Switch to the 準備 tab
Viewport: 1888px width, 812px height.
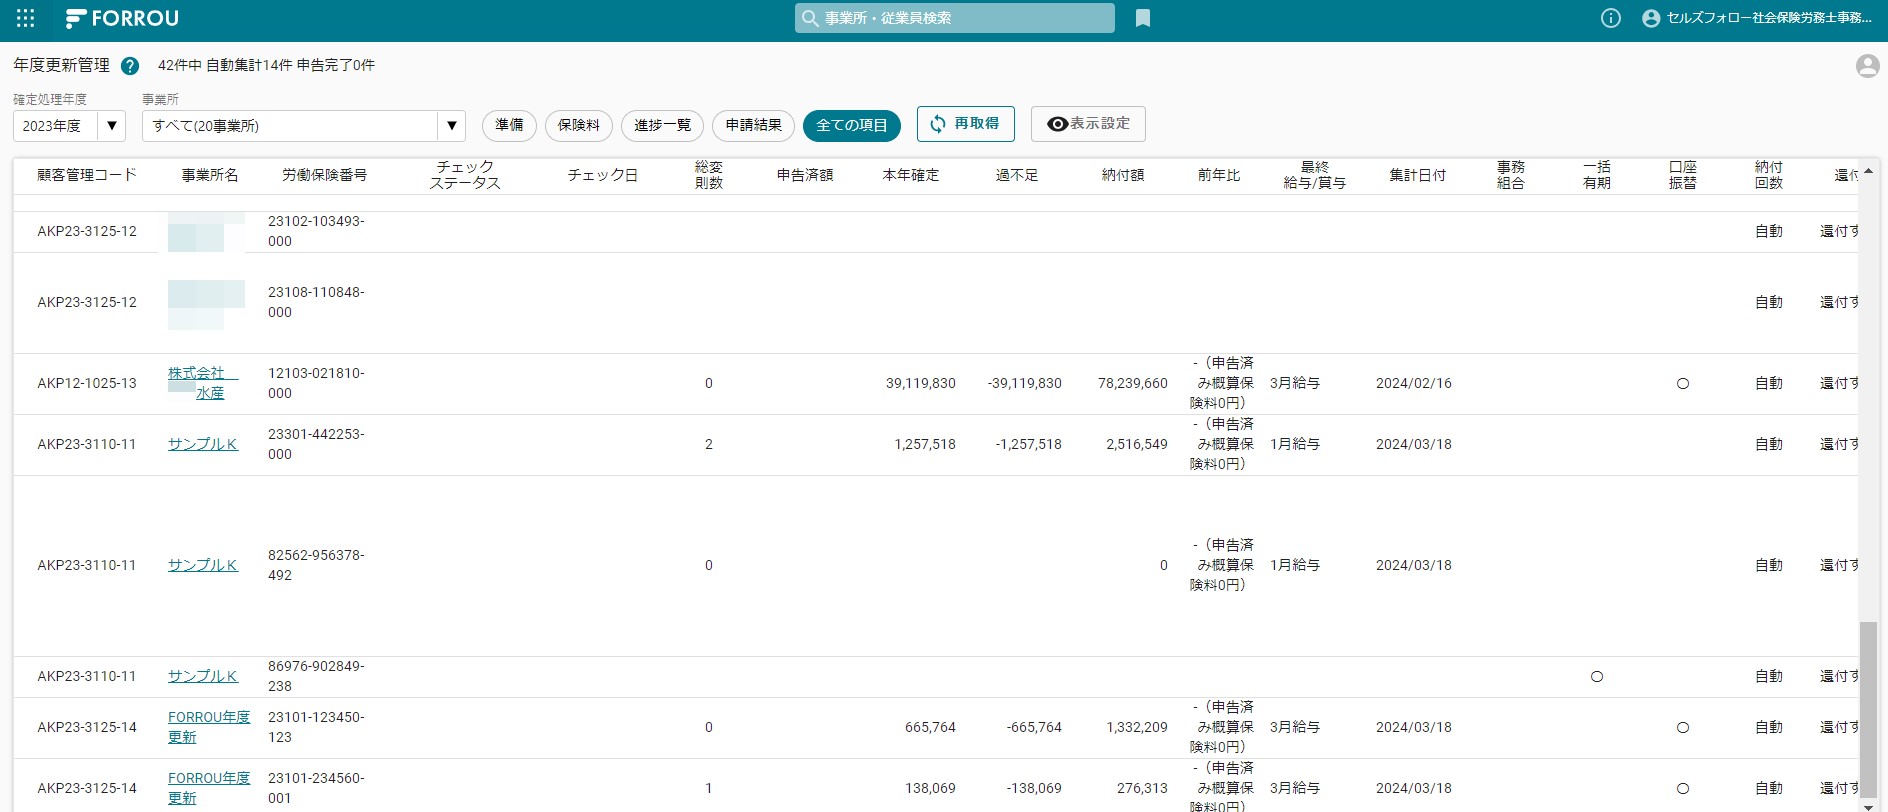click(509, 125)
